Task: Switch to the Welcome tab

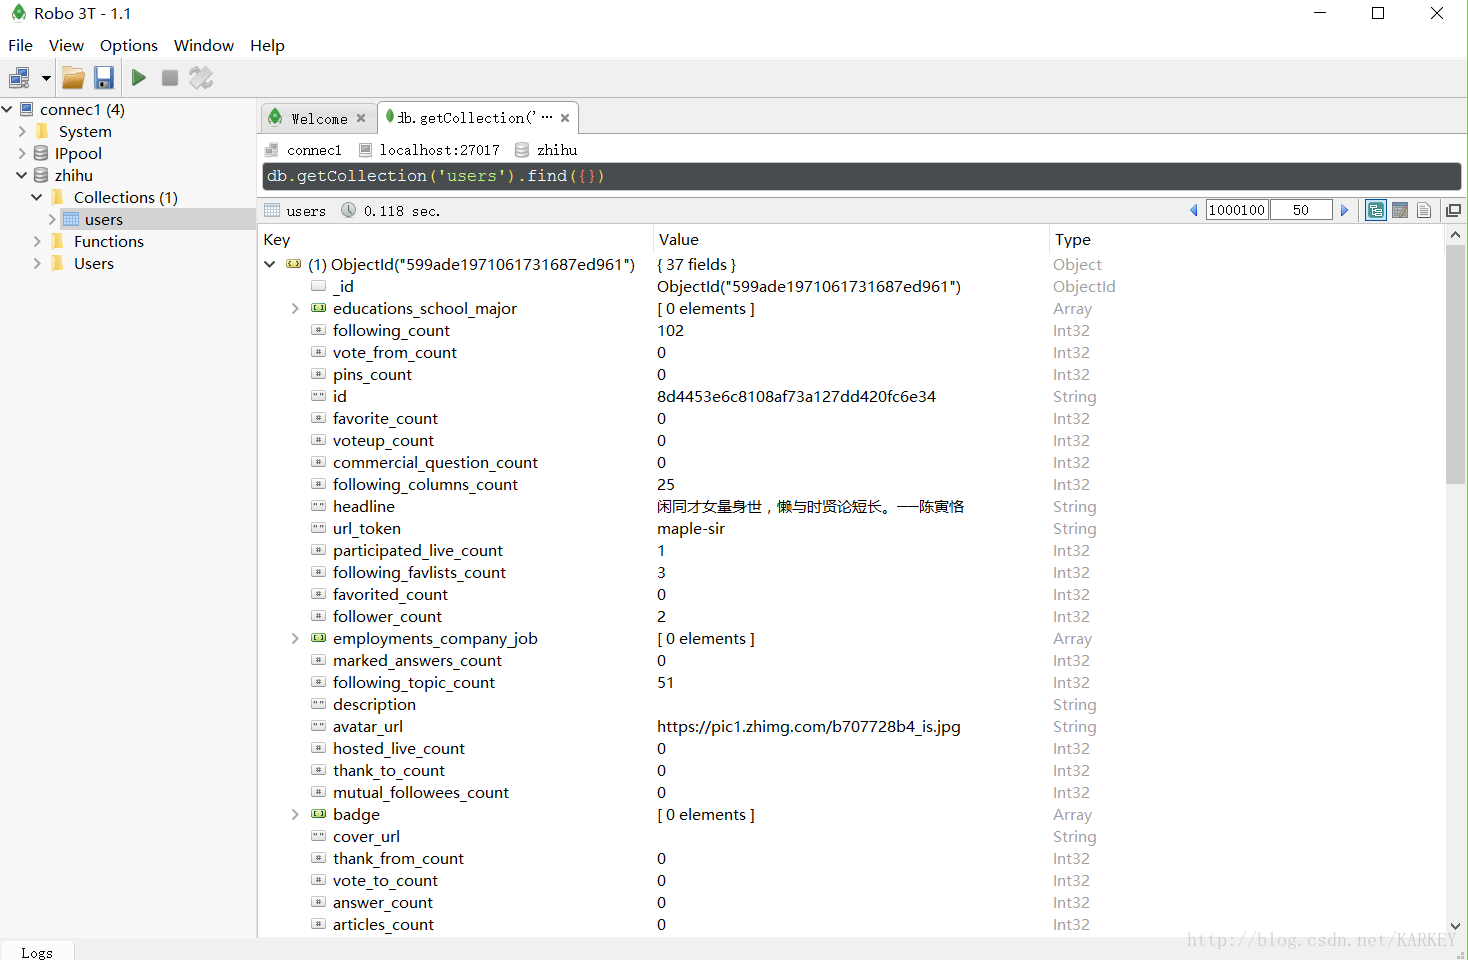Action: [x=319, y=118]
